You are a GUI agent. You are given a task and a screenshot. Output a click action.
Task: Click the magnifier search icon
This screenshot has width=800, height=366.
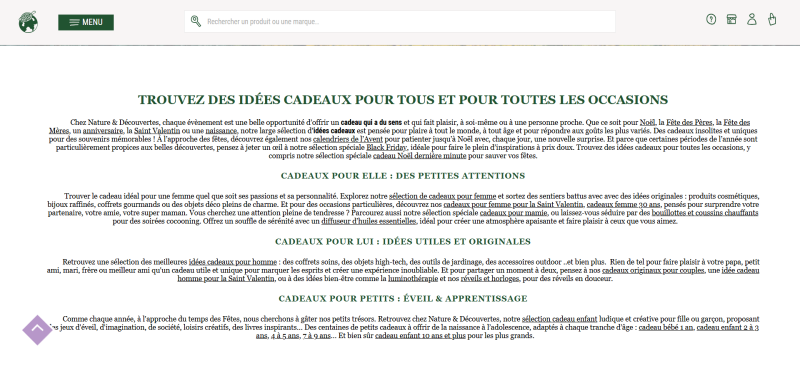point(196,21)
